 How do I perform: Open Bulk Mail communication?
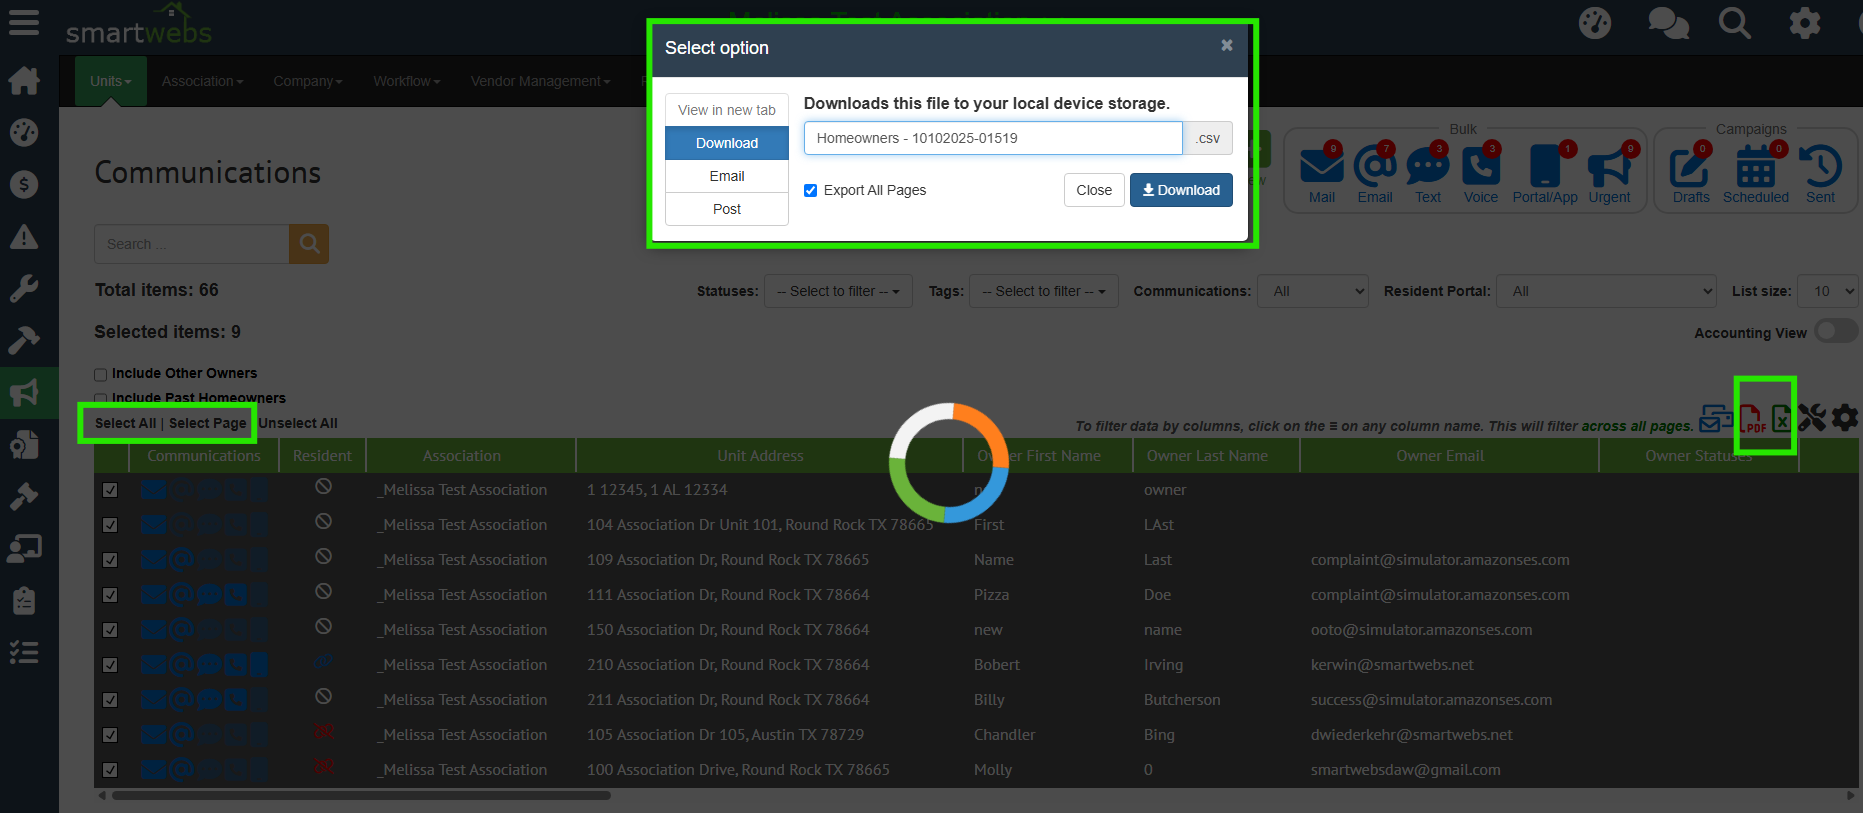1321,172
